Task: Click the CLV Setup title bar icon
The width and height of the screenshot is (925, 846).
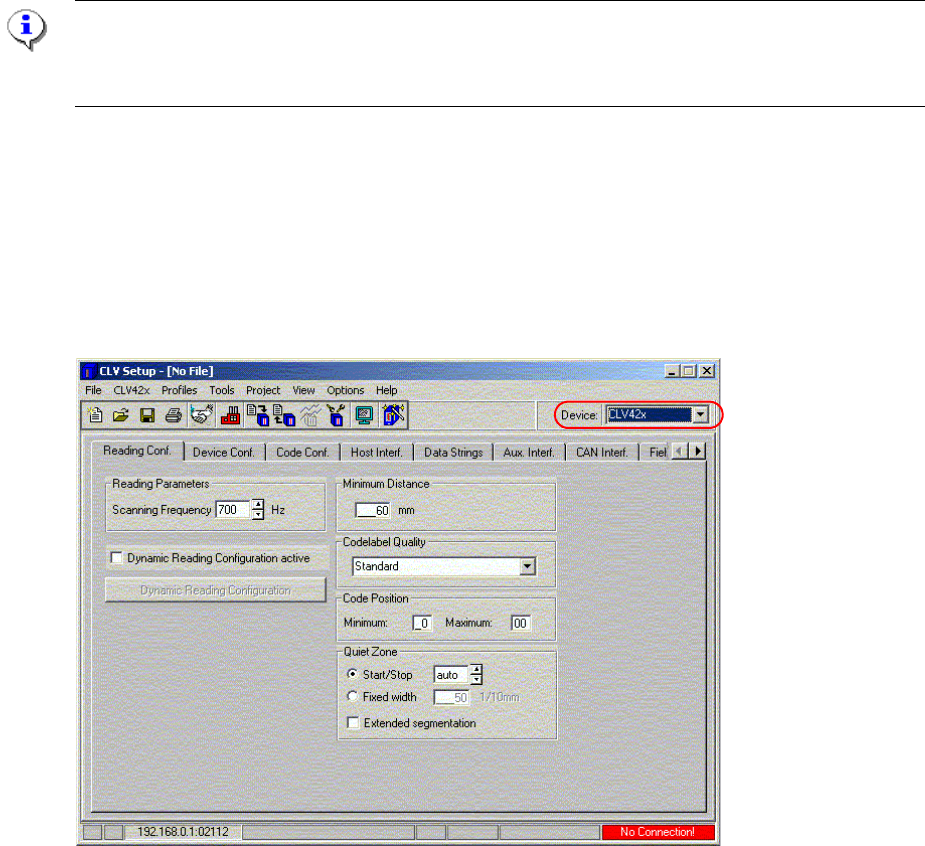Action: coord(88,371)
